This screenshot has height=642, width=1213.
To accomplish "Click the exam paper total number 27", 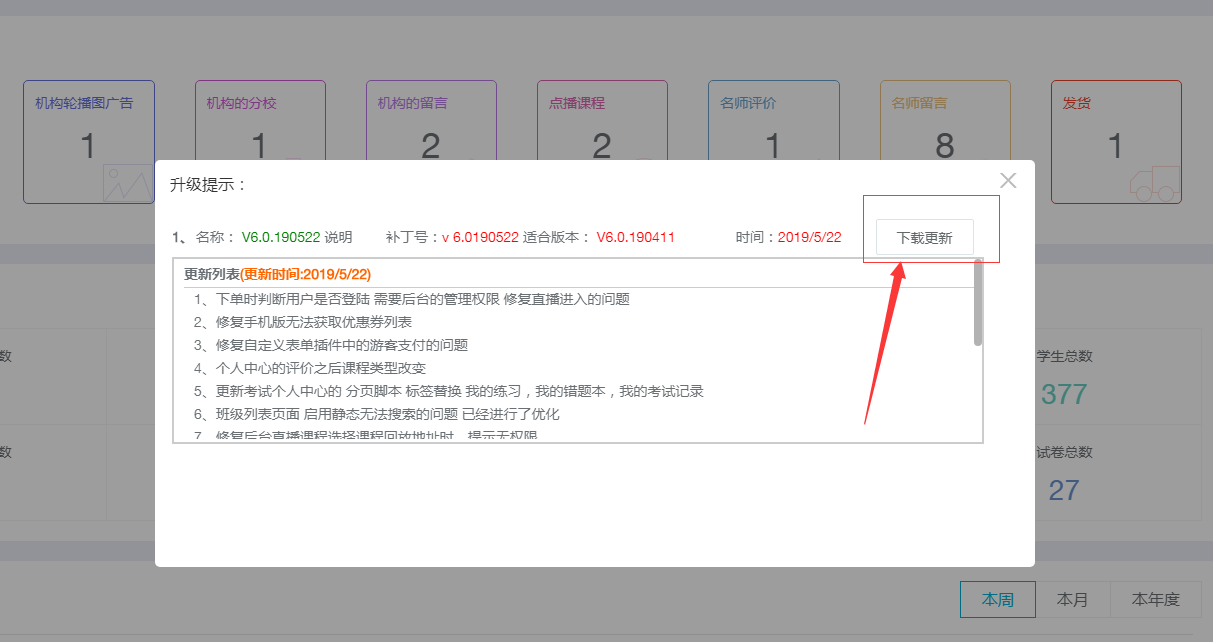I will pyautogui.click(x=1066, y=490).
